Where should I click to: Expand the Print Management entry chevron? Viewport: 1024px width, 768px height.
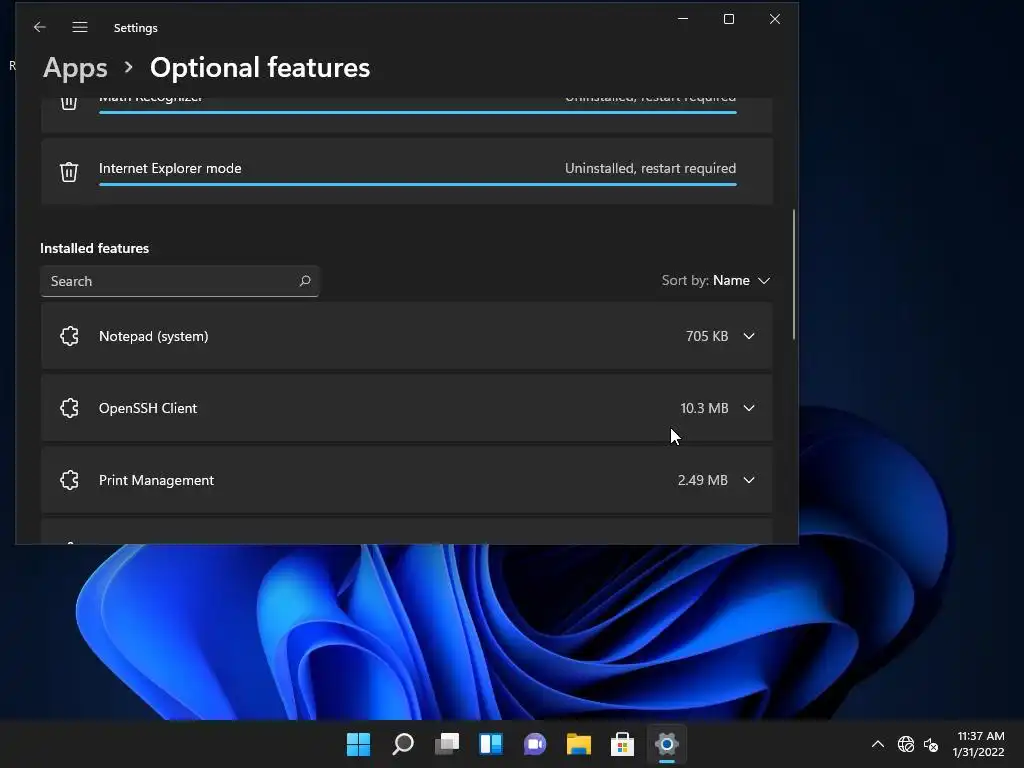tap(749, 480)
